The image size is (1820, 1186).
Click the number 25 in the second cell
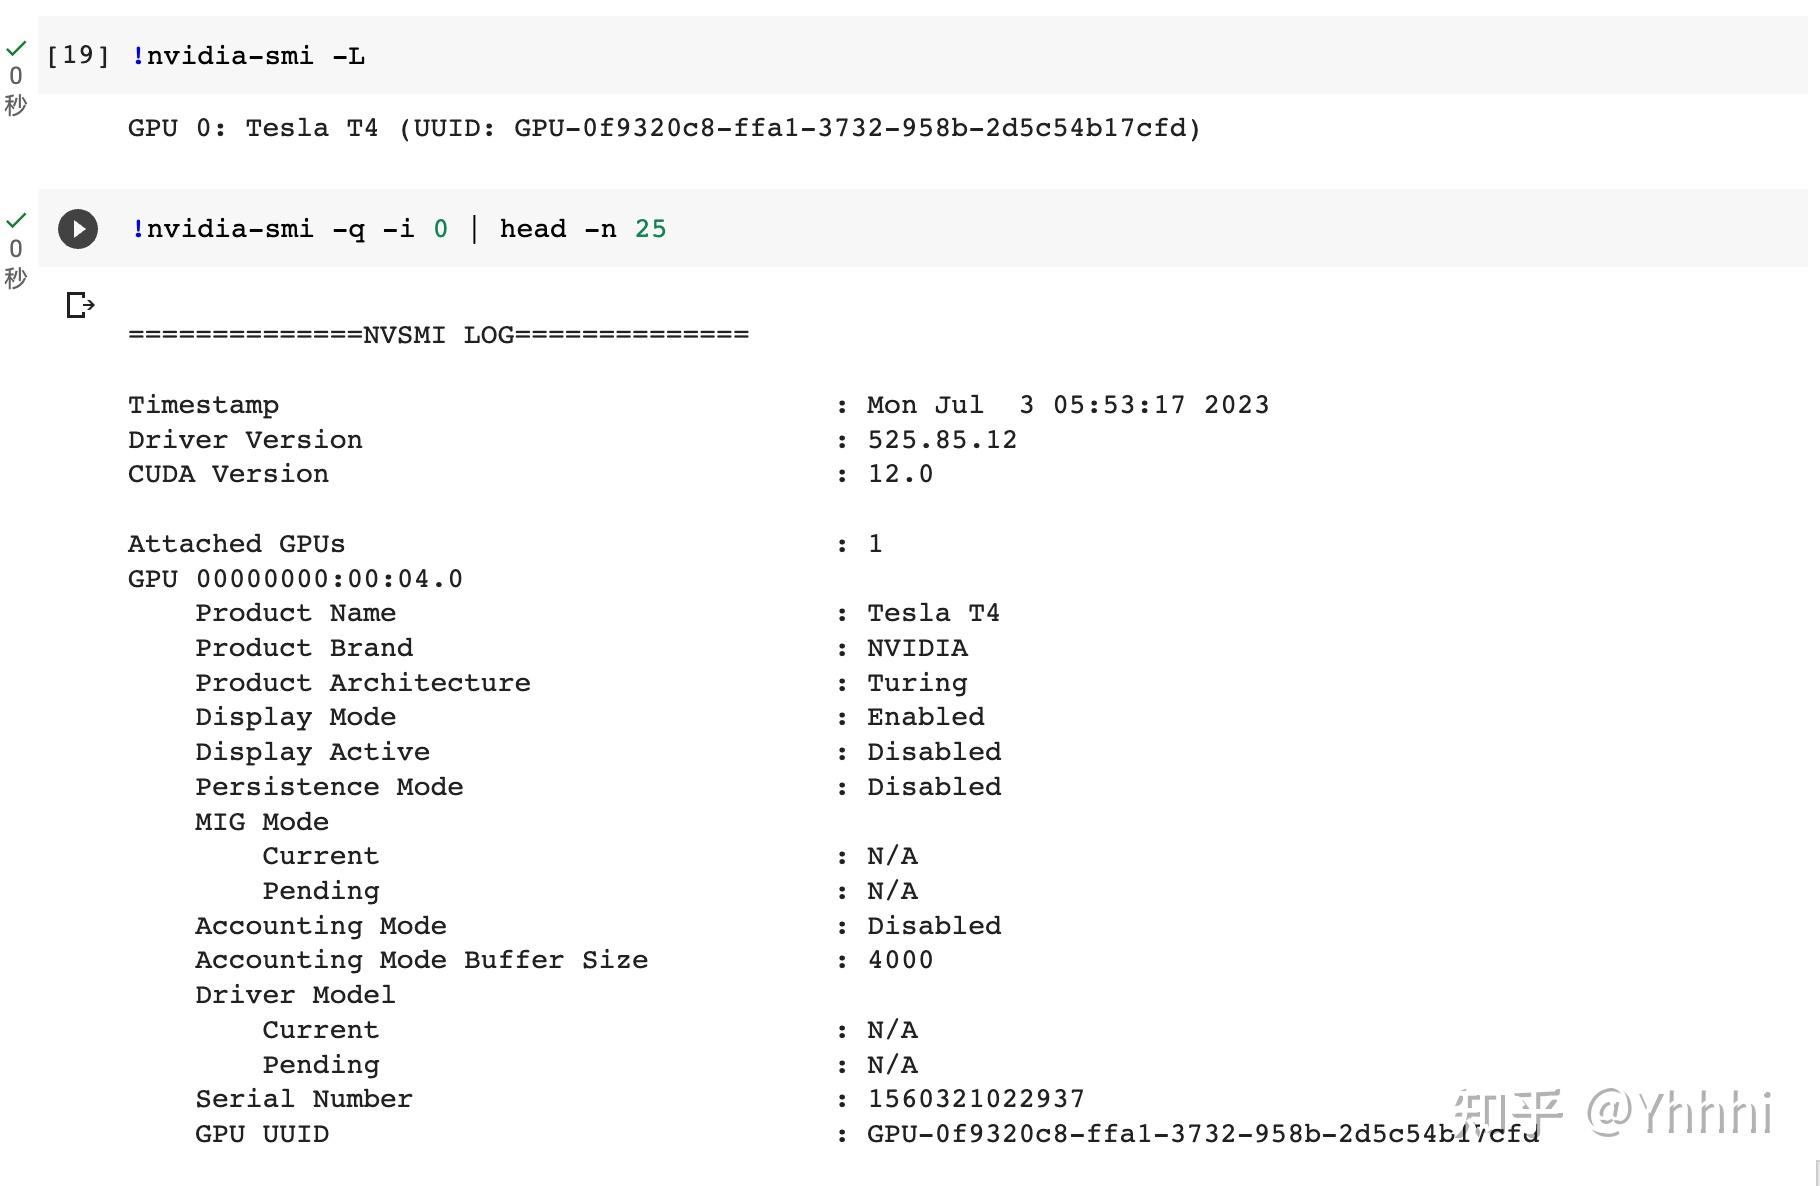click(x=650, y=229)
